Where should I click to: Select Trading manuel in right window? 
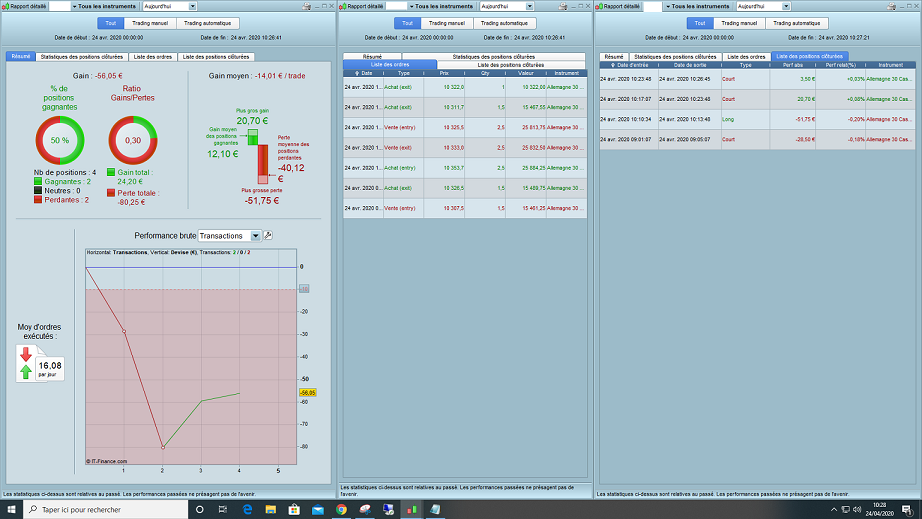739,24
